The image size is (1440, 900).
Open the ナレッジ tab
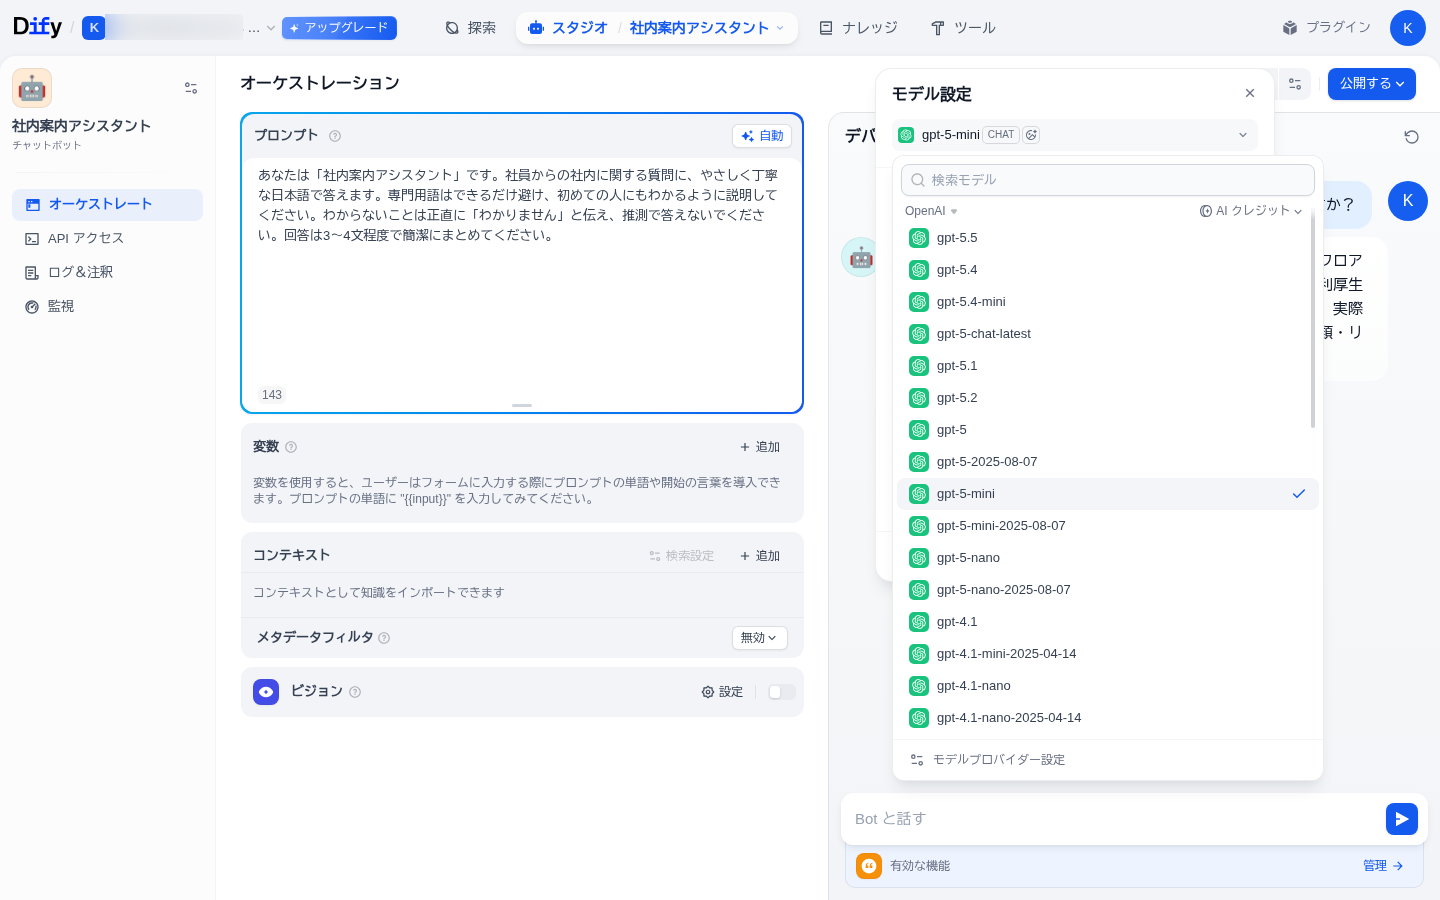coord(858,28)
